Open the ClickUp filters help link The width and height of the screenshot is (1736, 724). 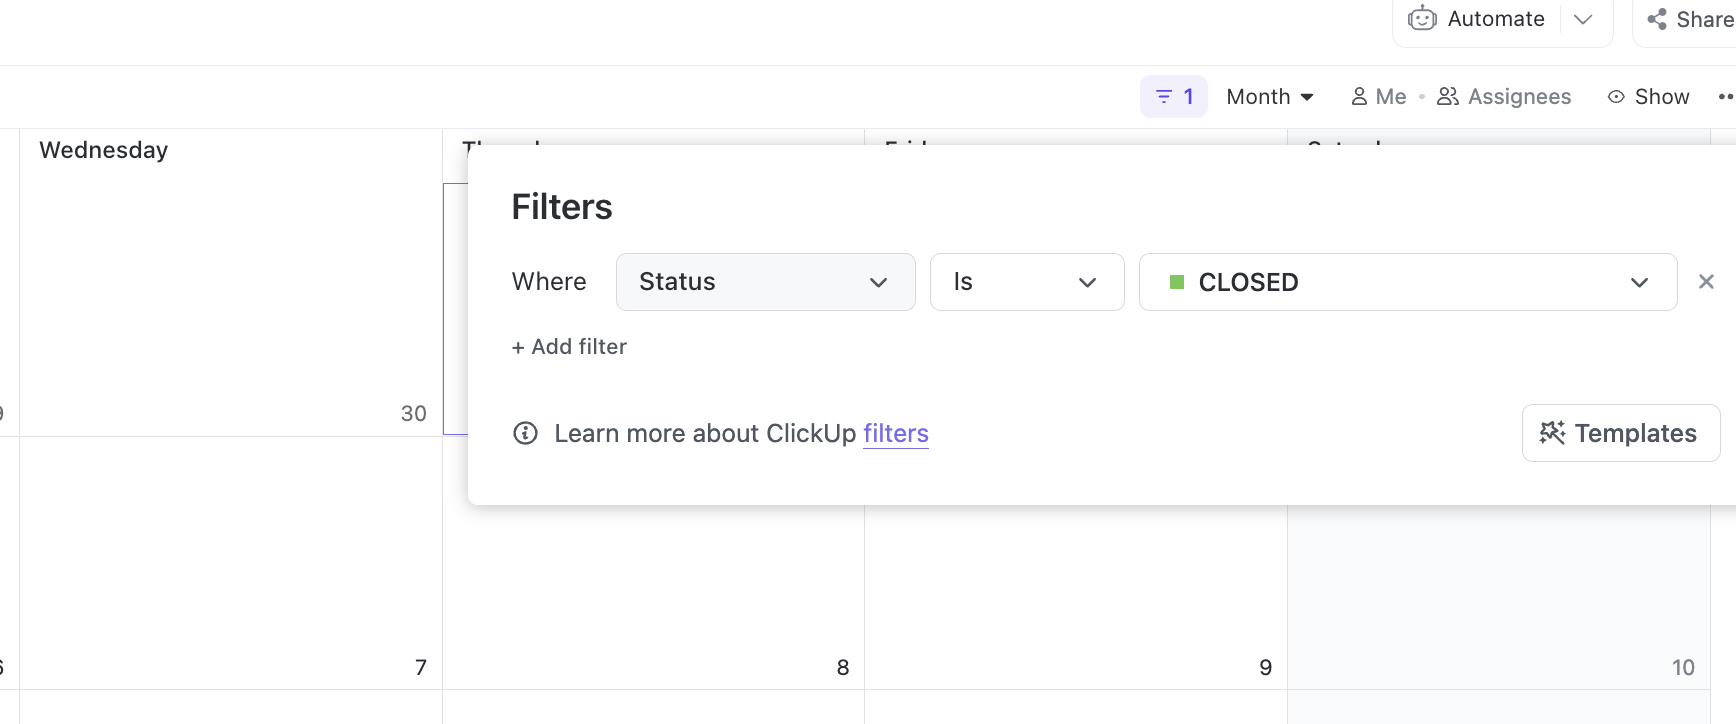pos(896,433)
